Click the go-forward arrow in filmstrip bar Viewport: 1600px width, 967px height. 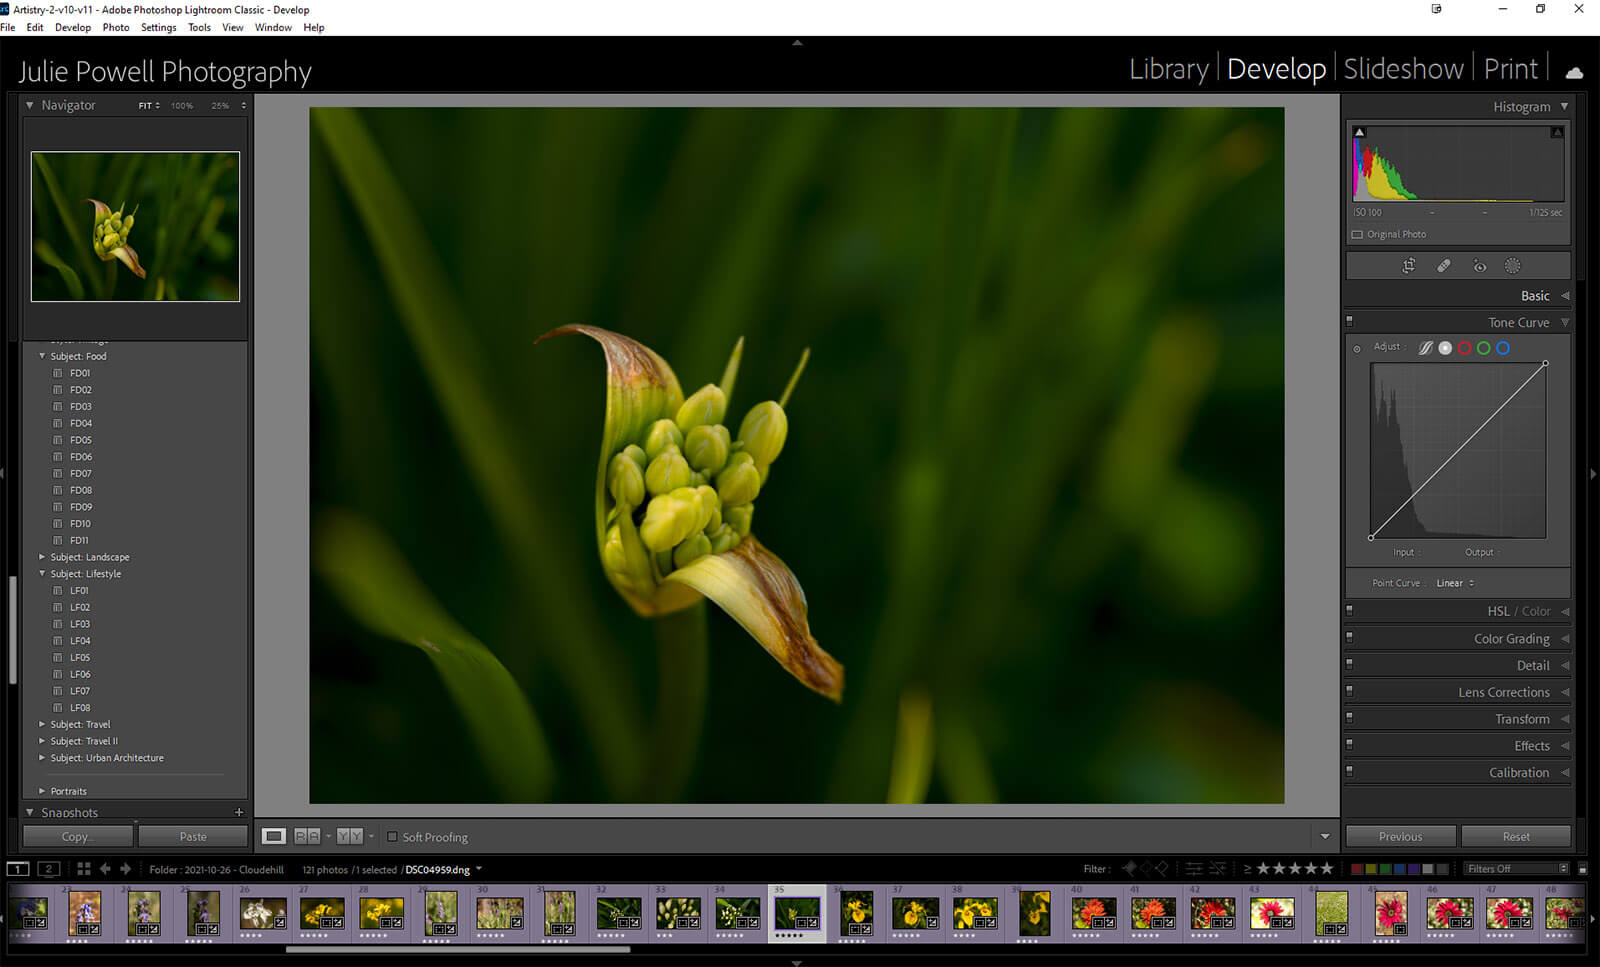[x=126, y=869]
